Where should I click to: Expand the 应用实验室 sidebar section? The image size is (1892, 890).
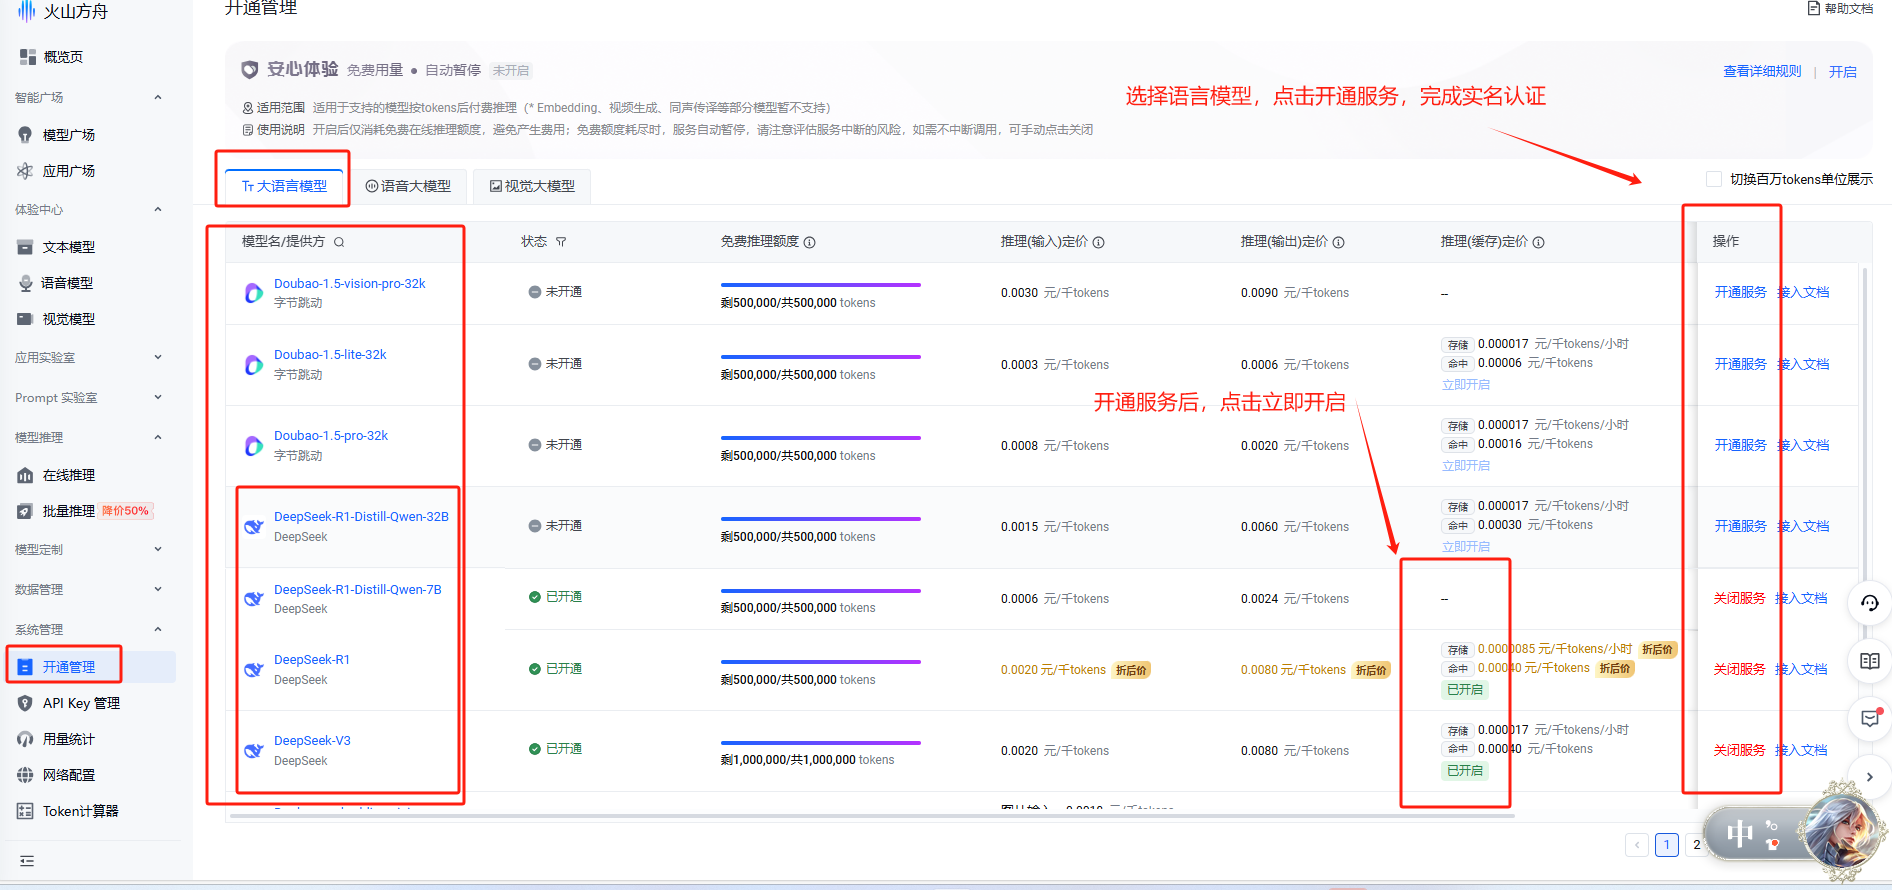pyautogui.click(x=158, y=357)
